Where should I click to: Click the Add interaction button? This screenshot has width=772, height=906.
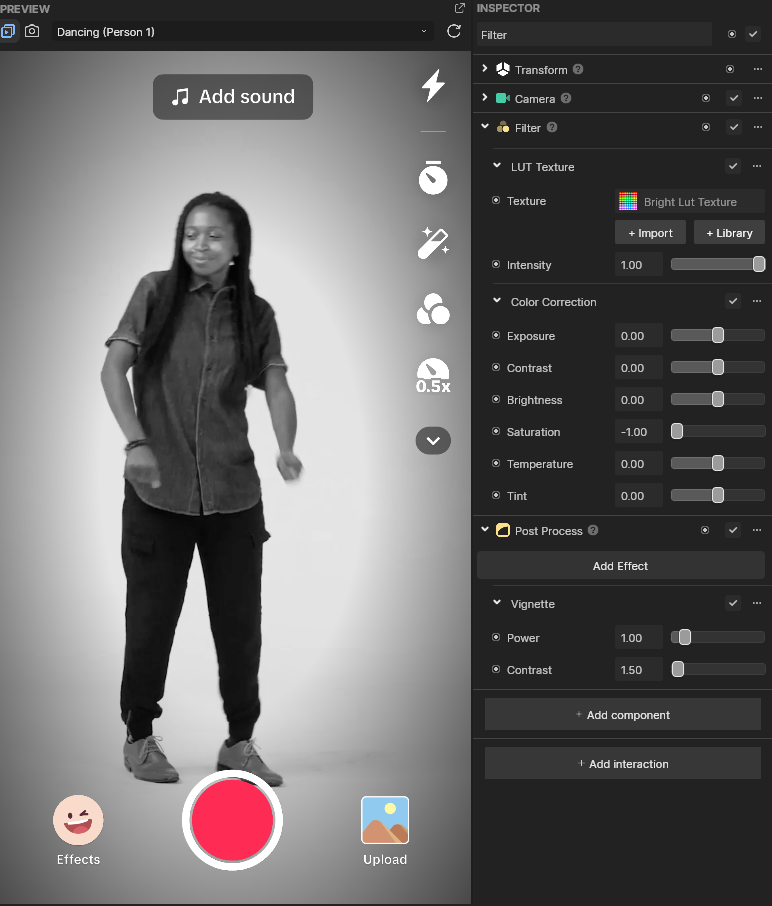click(x=623, y=764)
